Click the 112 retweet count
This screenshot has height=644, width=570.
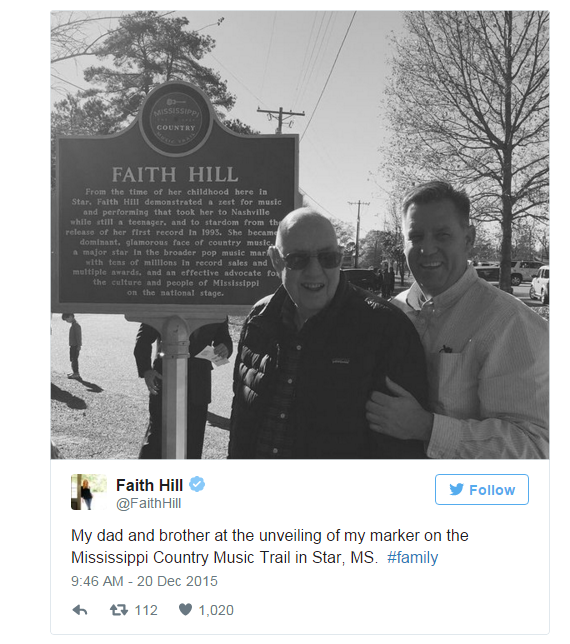(146, 610)
